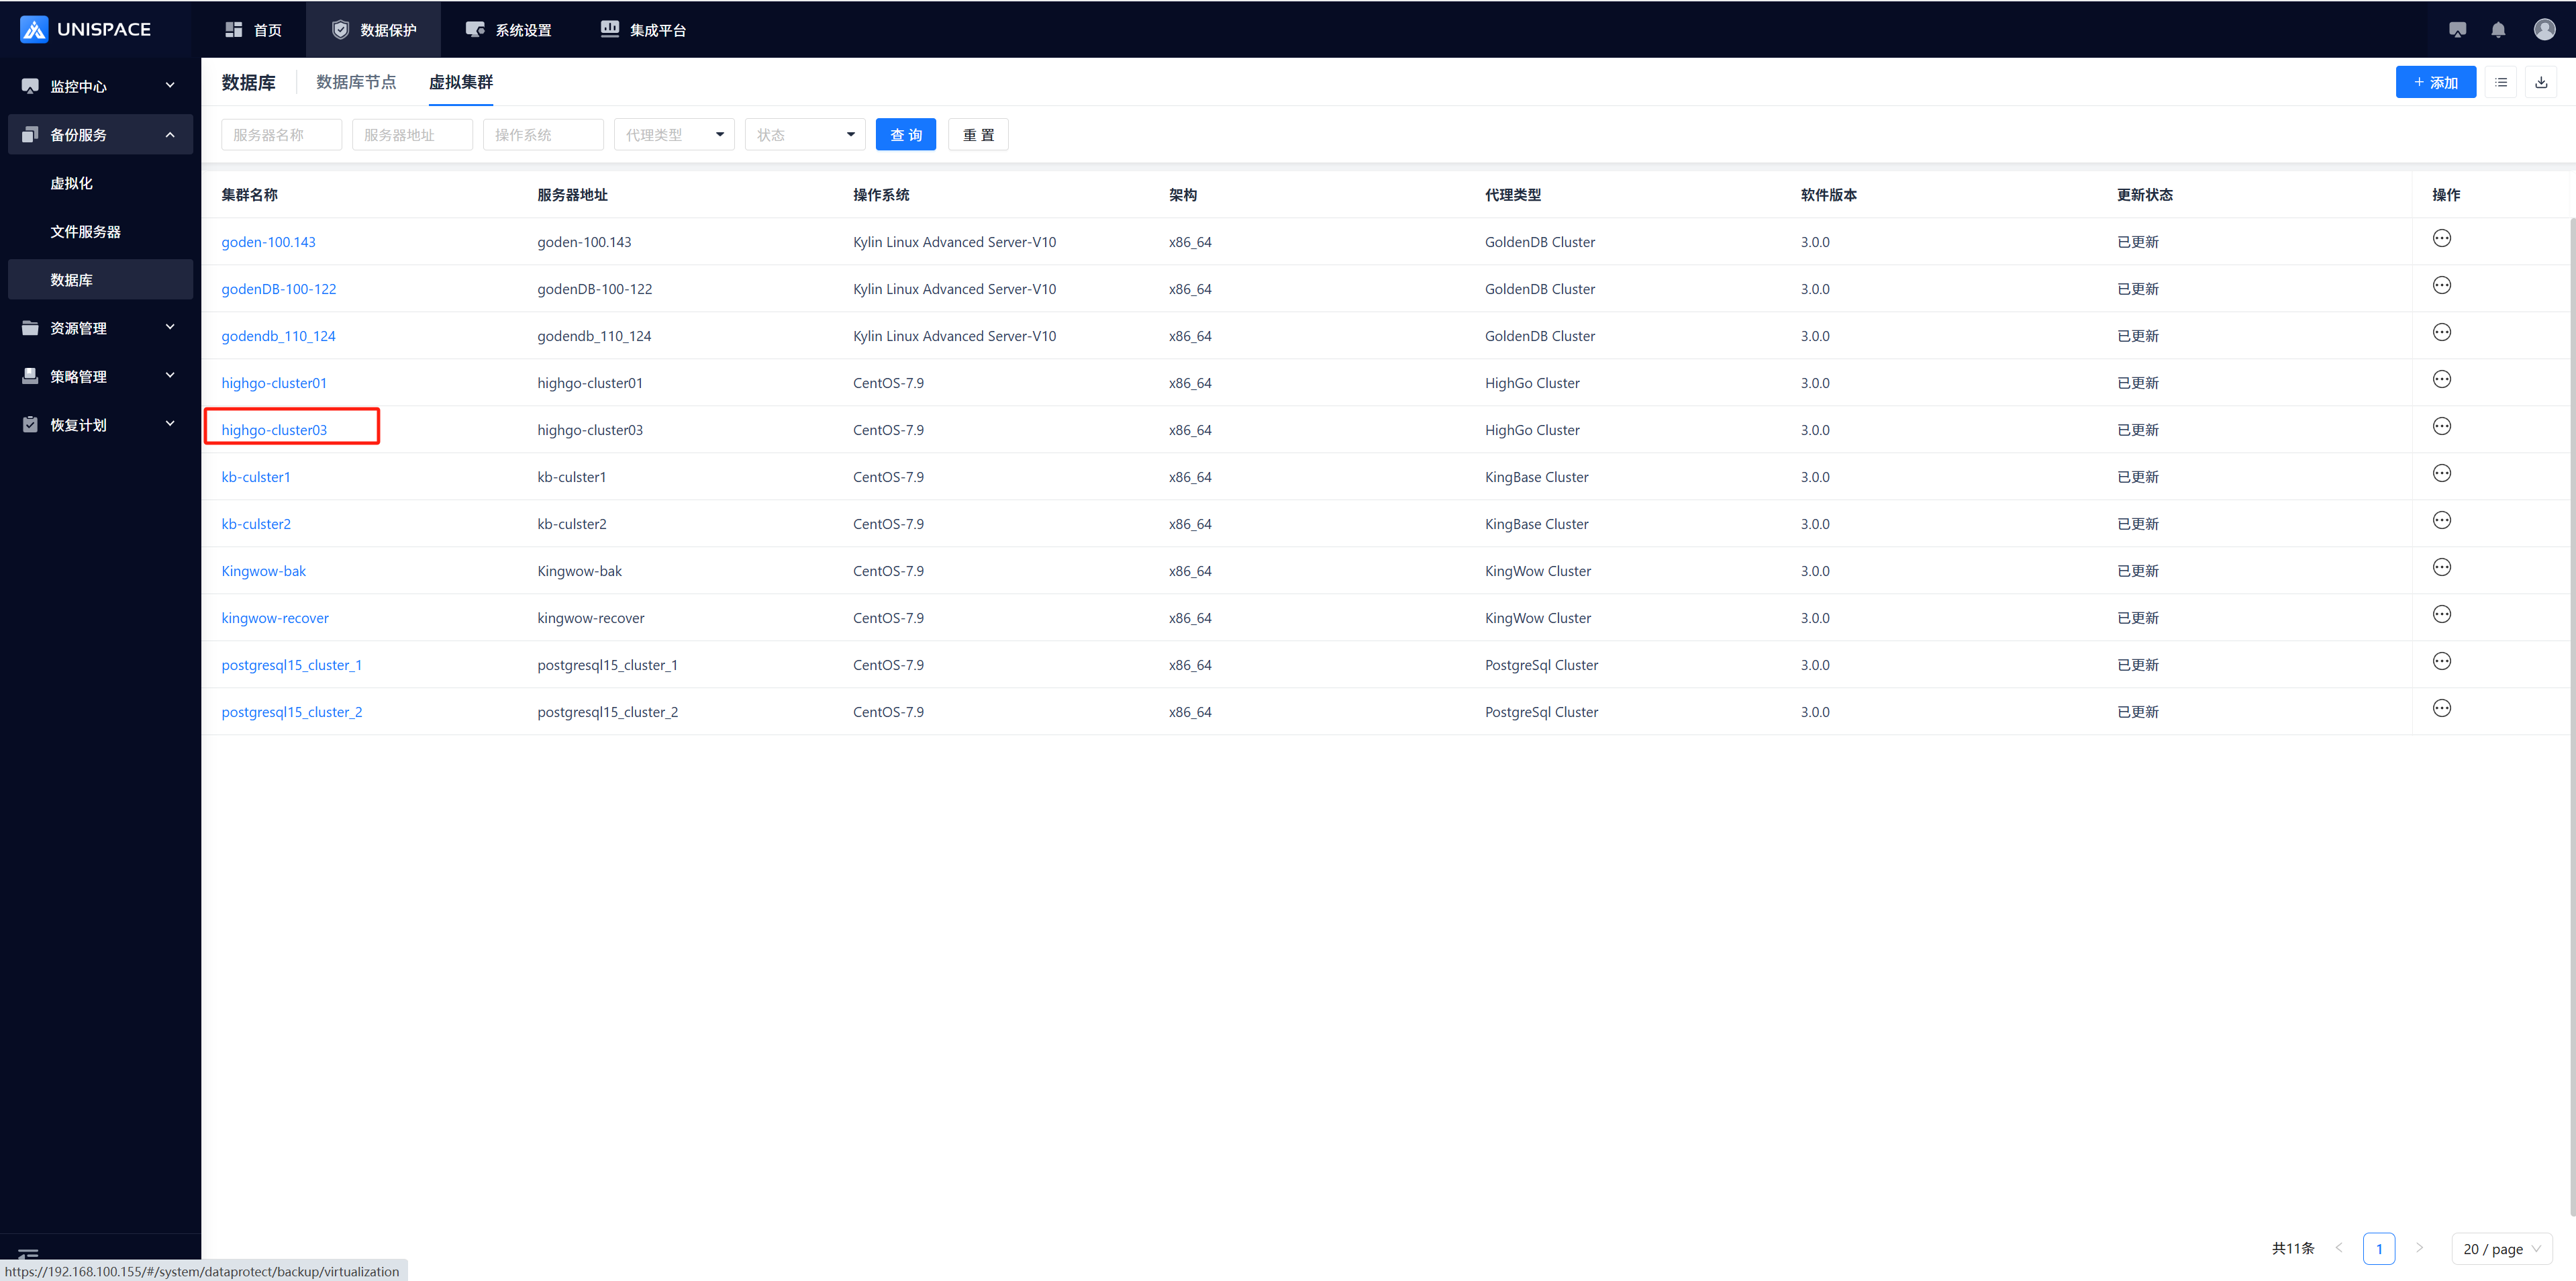2576x1281 pixels.
Task: Collapse the 备份服务 sidebar menu
Action: click(99, 135)
